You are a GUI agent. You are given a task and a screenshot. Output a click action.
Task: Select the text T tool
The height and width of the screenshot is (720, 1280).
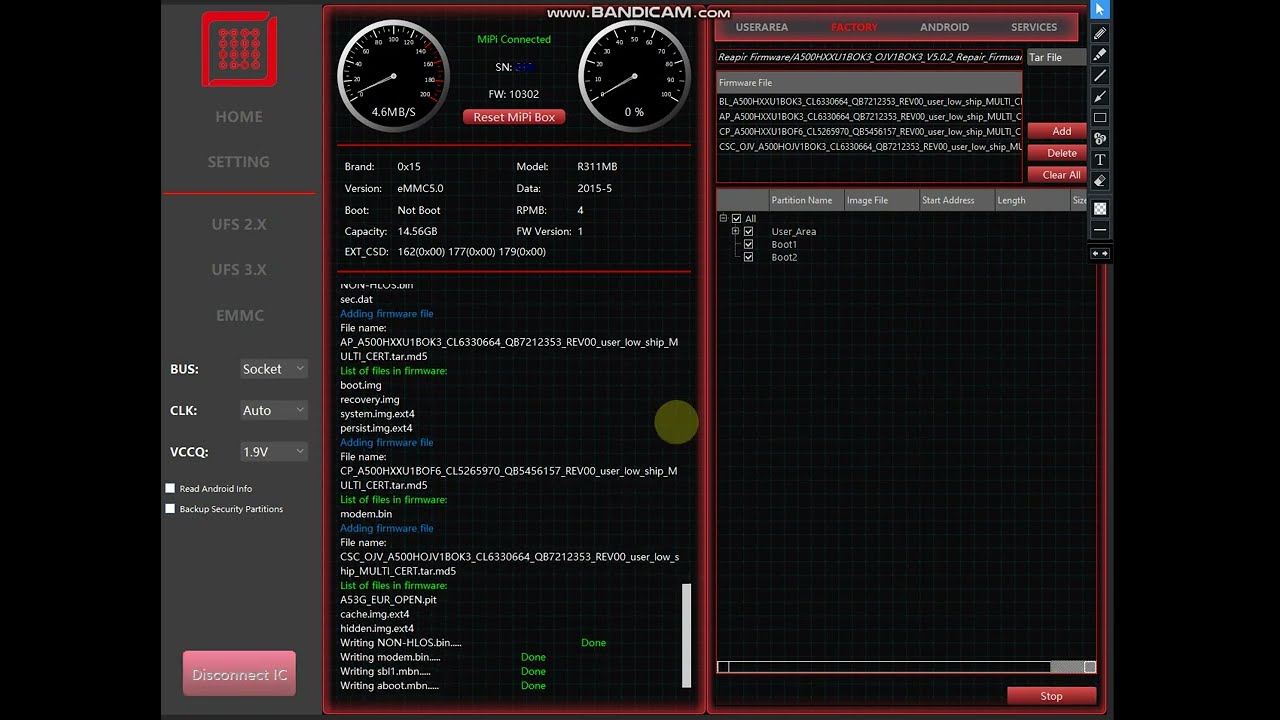click(1100, 159)
